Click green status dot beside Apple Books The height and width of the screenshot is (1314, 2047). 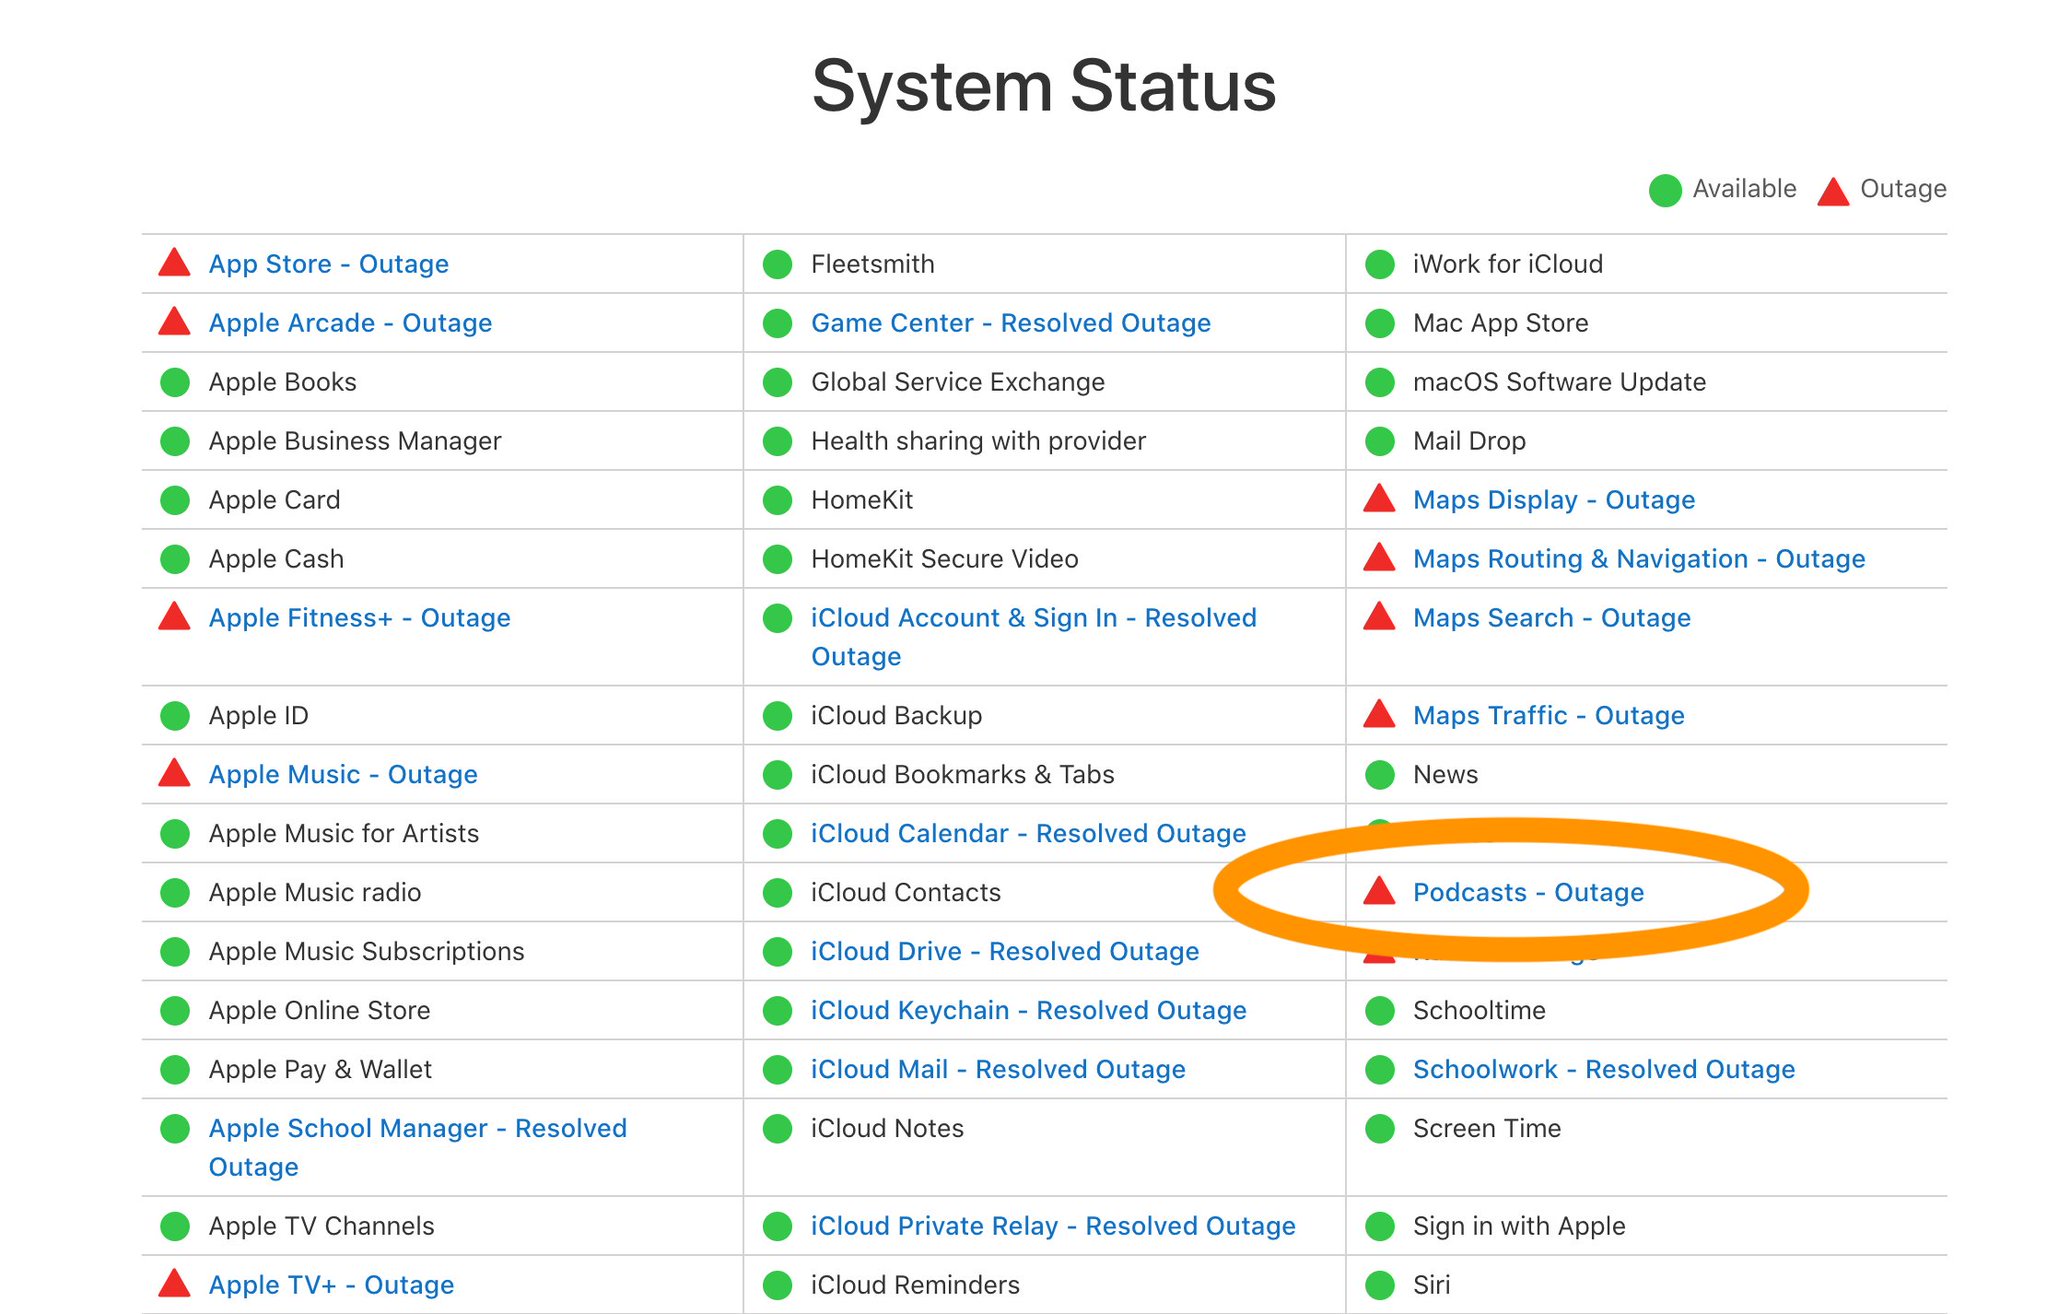[175, 382]
